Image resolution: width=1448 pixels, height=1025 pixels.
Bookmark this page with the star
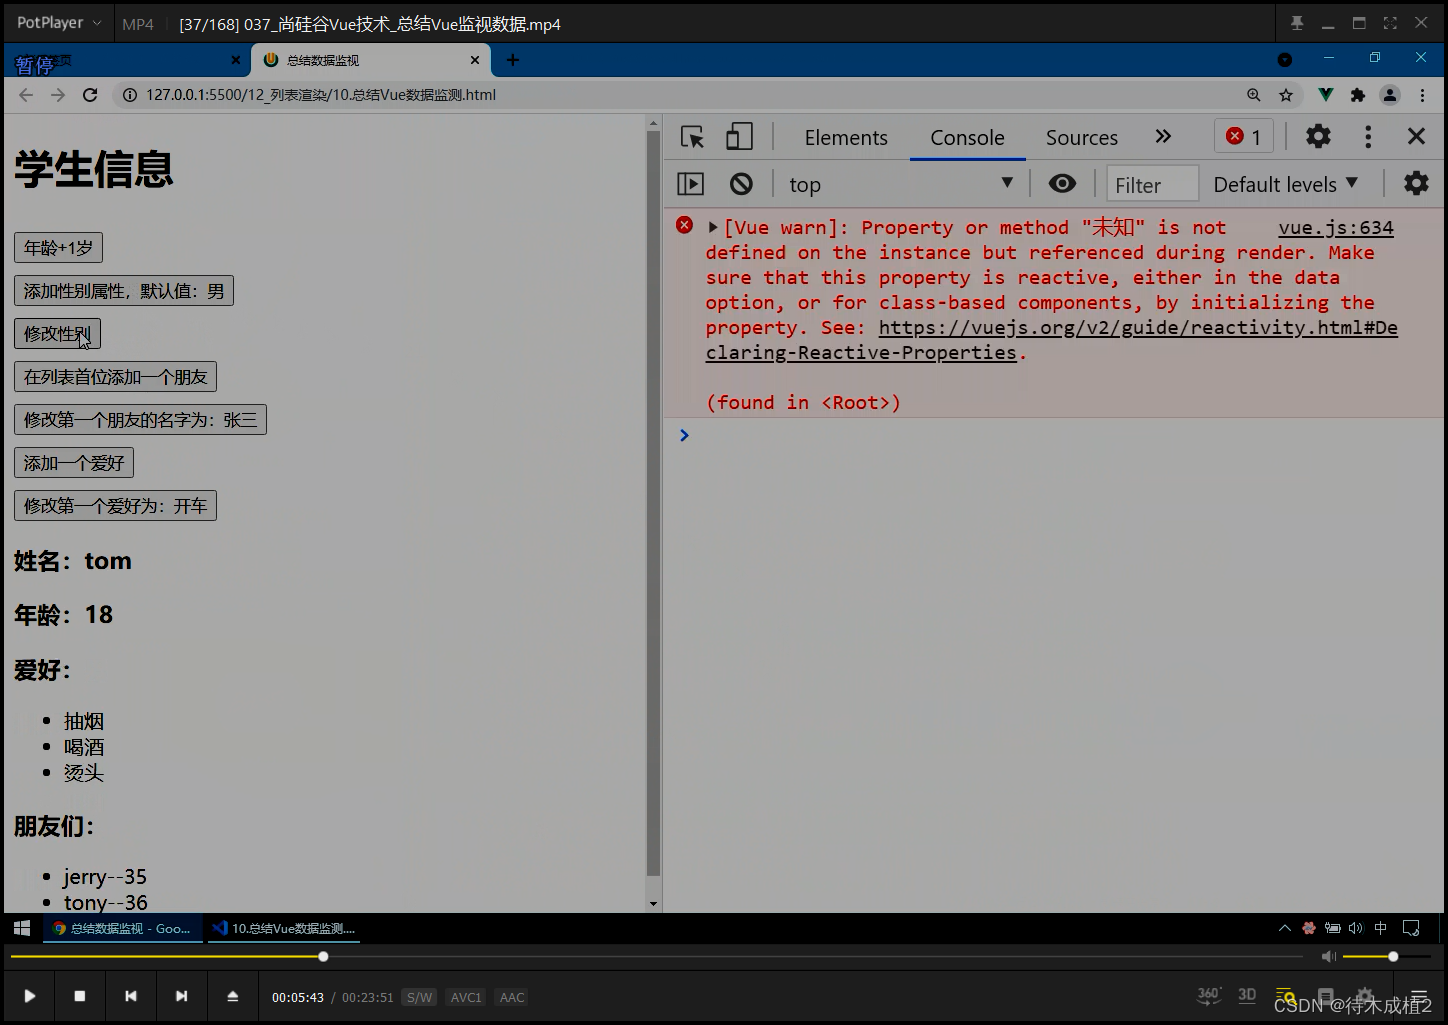(1286, 95)
